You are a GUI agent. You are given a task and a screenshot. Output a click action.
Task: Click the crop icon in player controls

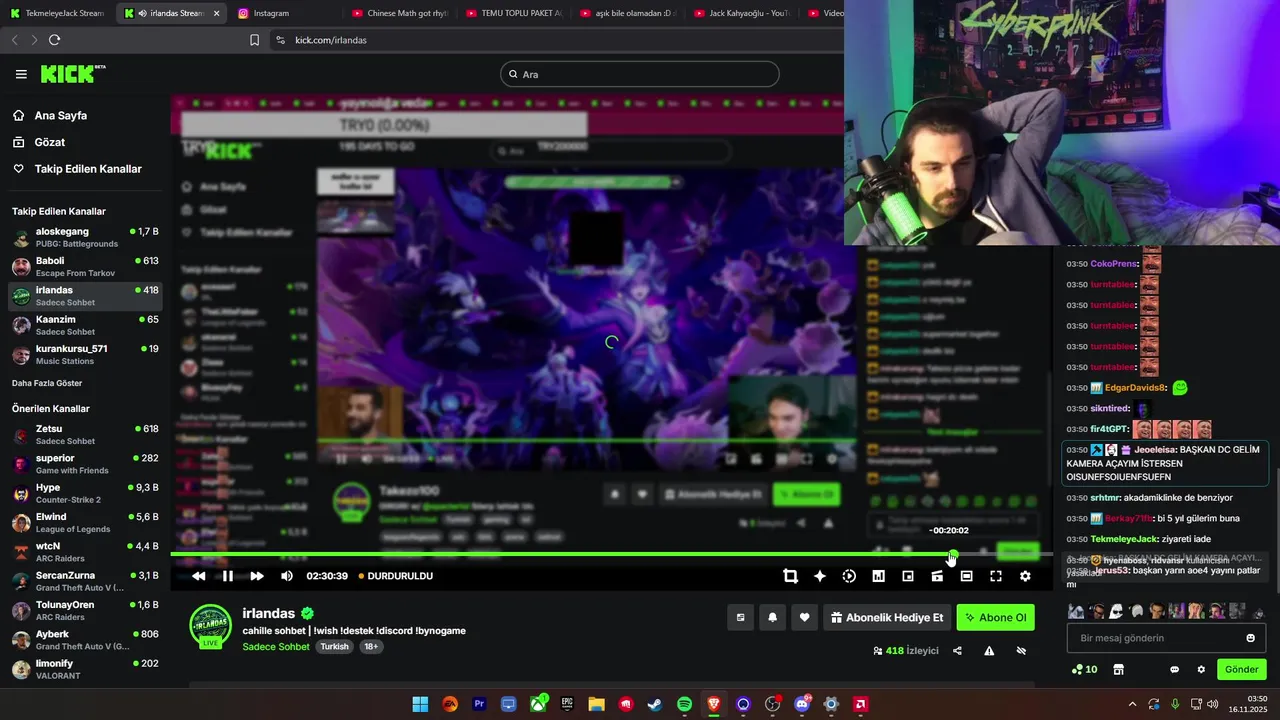790,576
